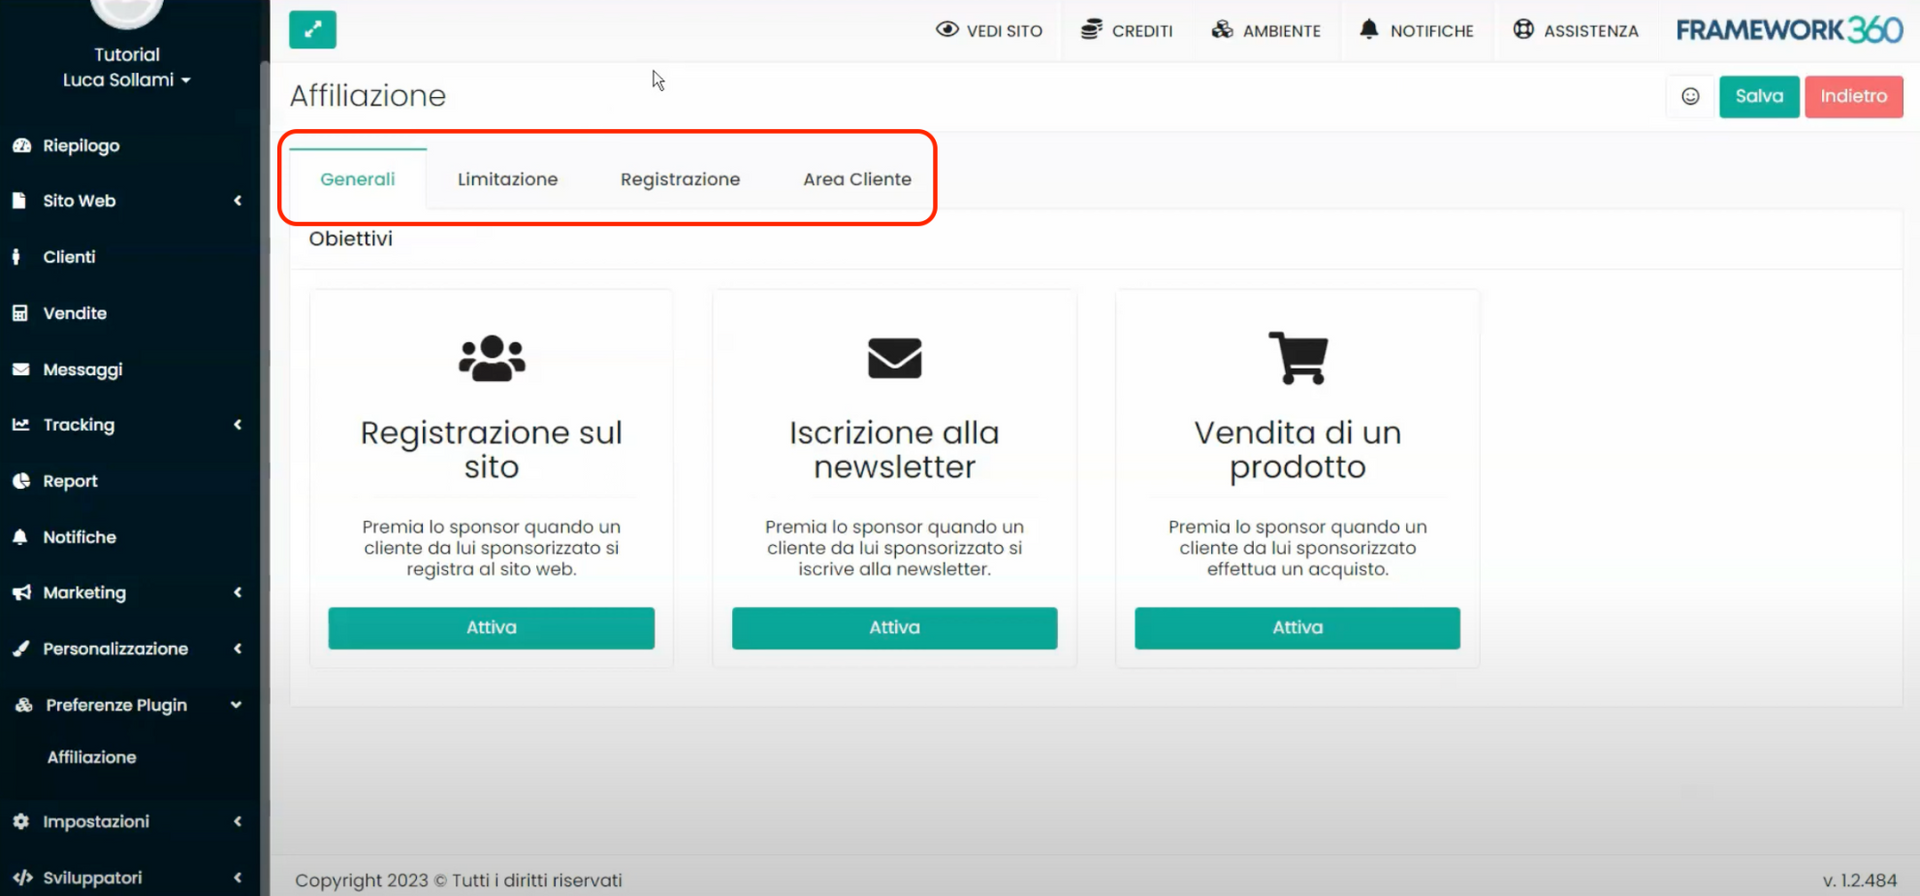
Task: Click the Sviluppatori code icon in sidebar
Action: coord(22,877)
